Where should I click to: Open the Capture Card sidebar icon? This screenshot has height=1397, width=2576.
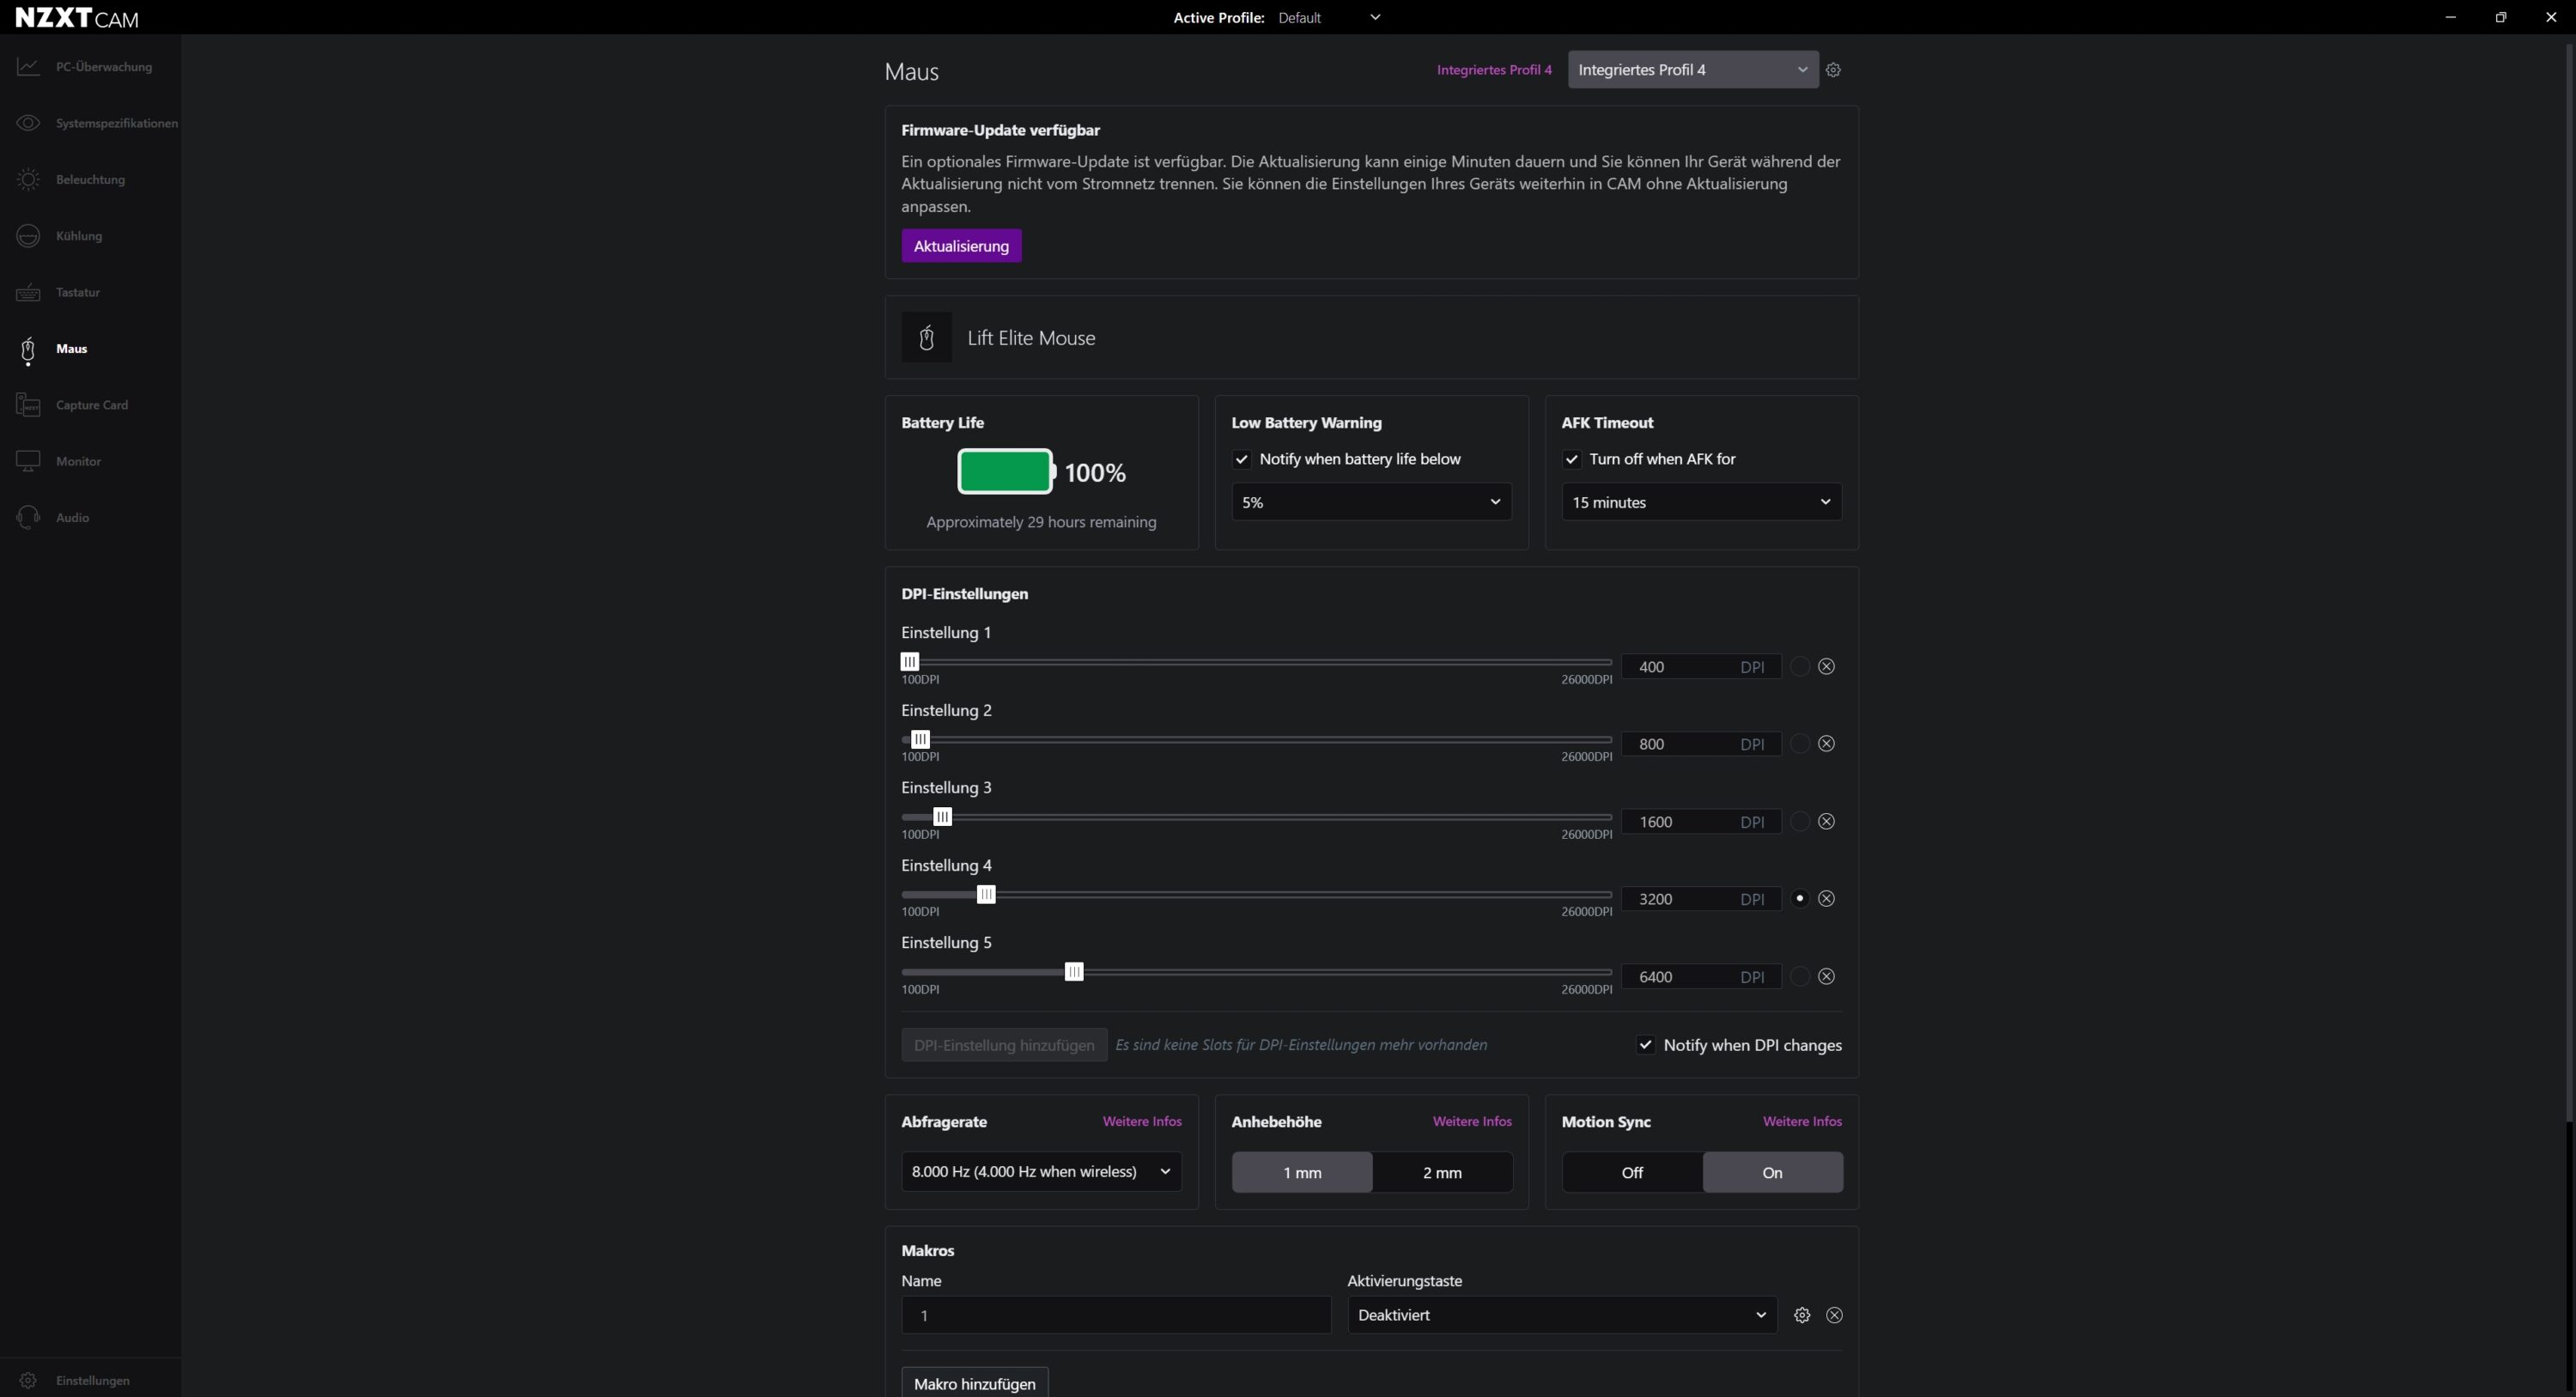(x=28, y=405)
